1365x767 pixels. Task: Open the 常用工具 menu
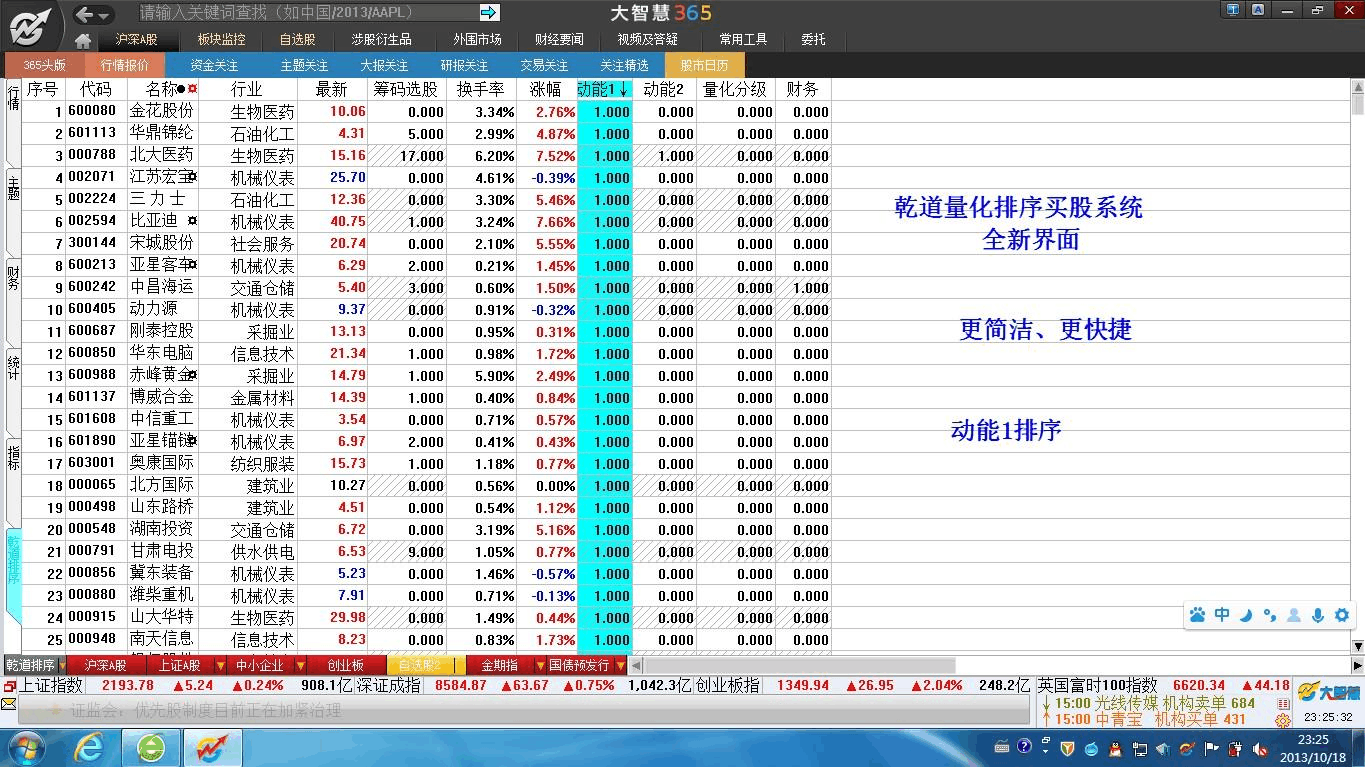[743, 40]
